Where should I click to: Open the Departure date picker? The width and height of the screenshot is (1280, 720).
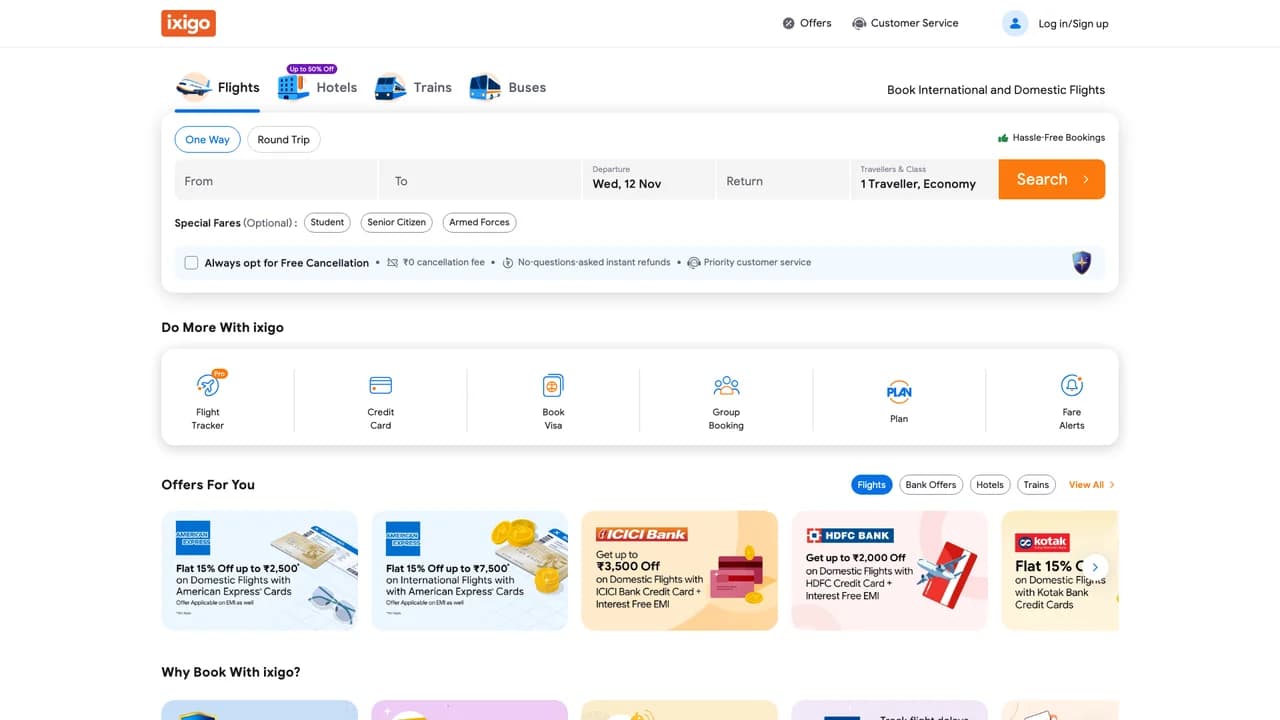pyautogui.click(x=648, y=179)
